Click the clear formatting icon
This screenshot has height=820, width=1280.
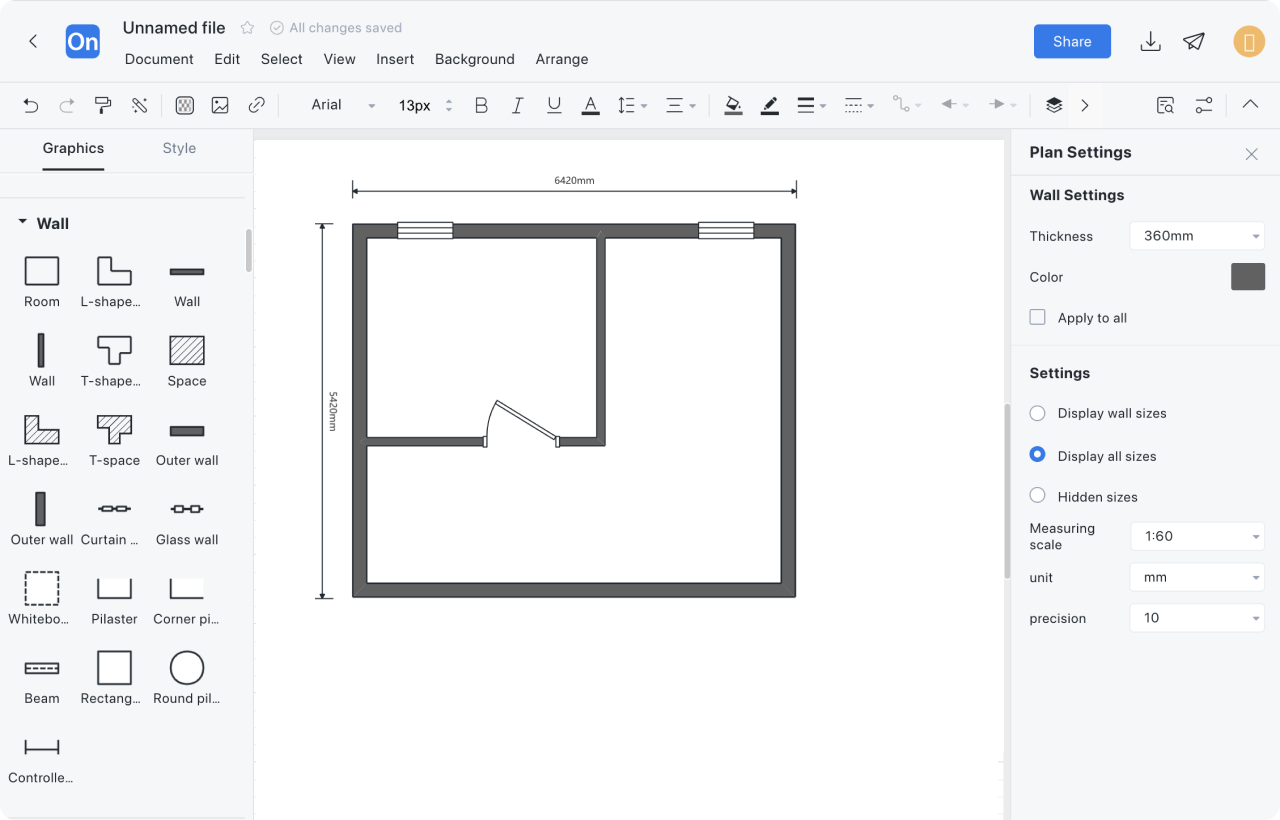pyautogui.click(x=139, y=105)
